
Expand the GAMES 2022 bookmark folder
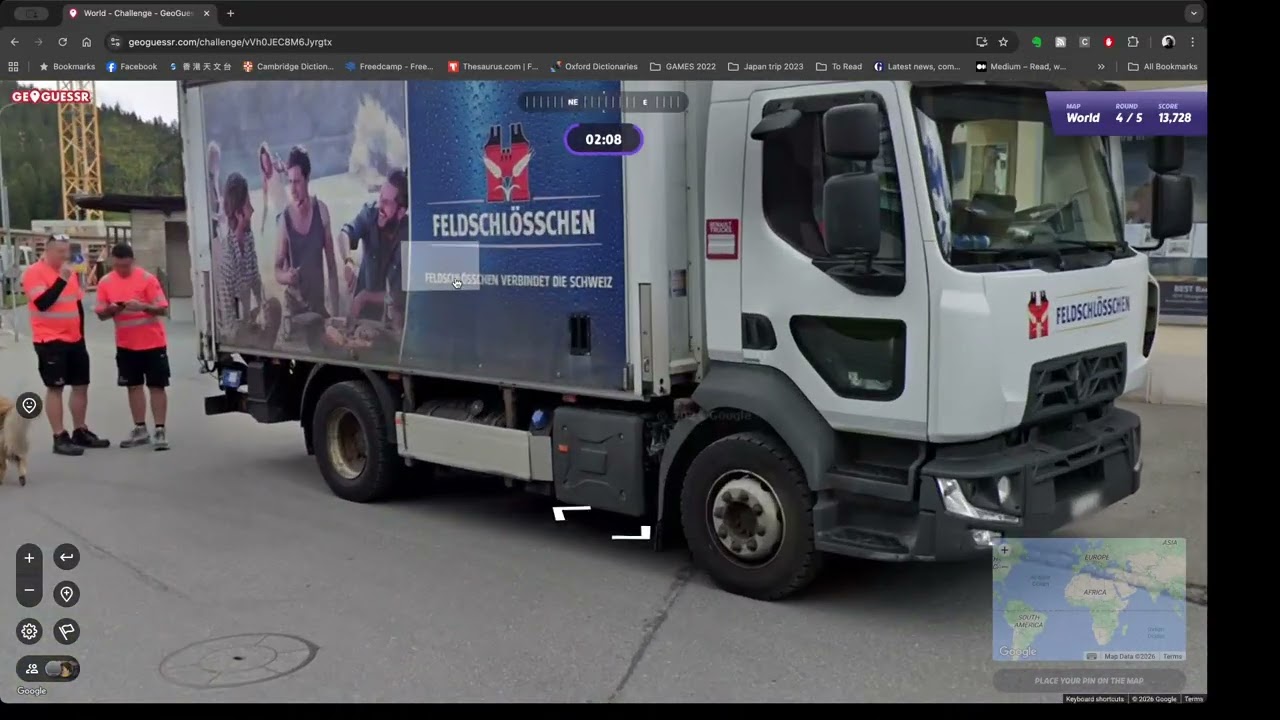point(683,66)
